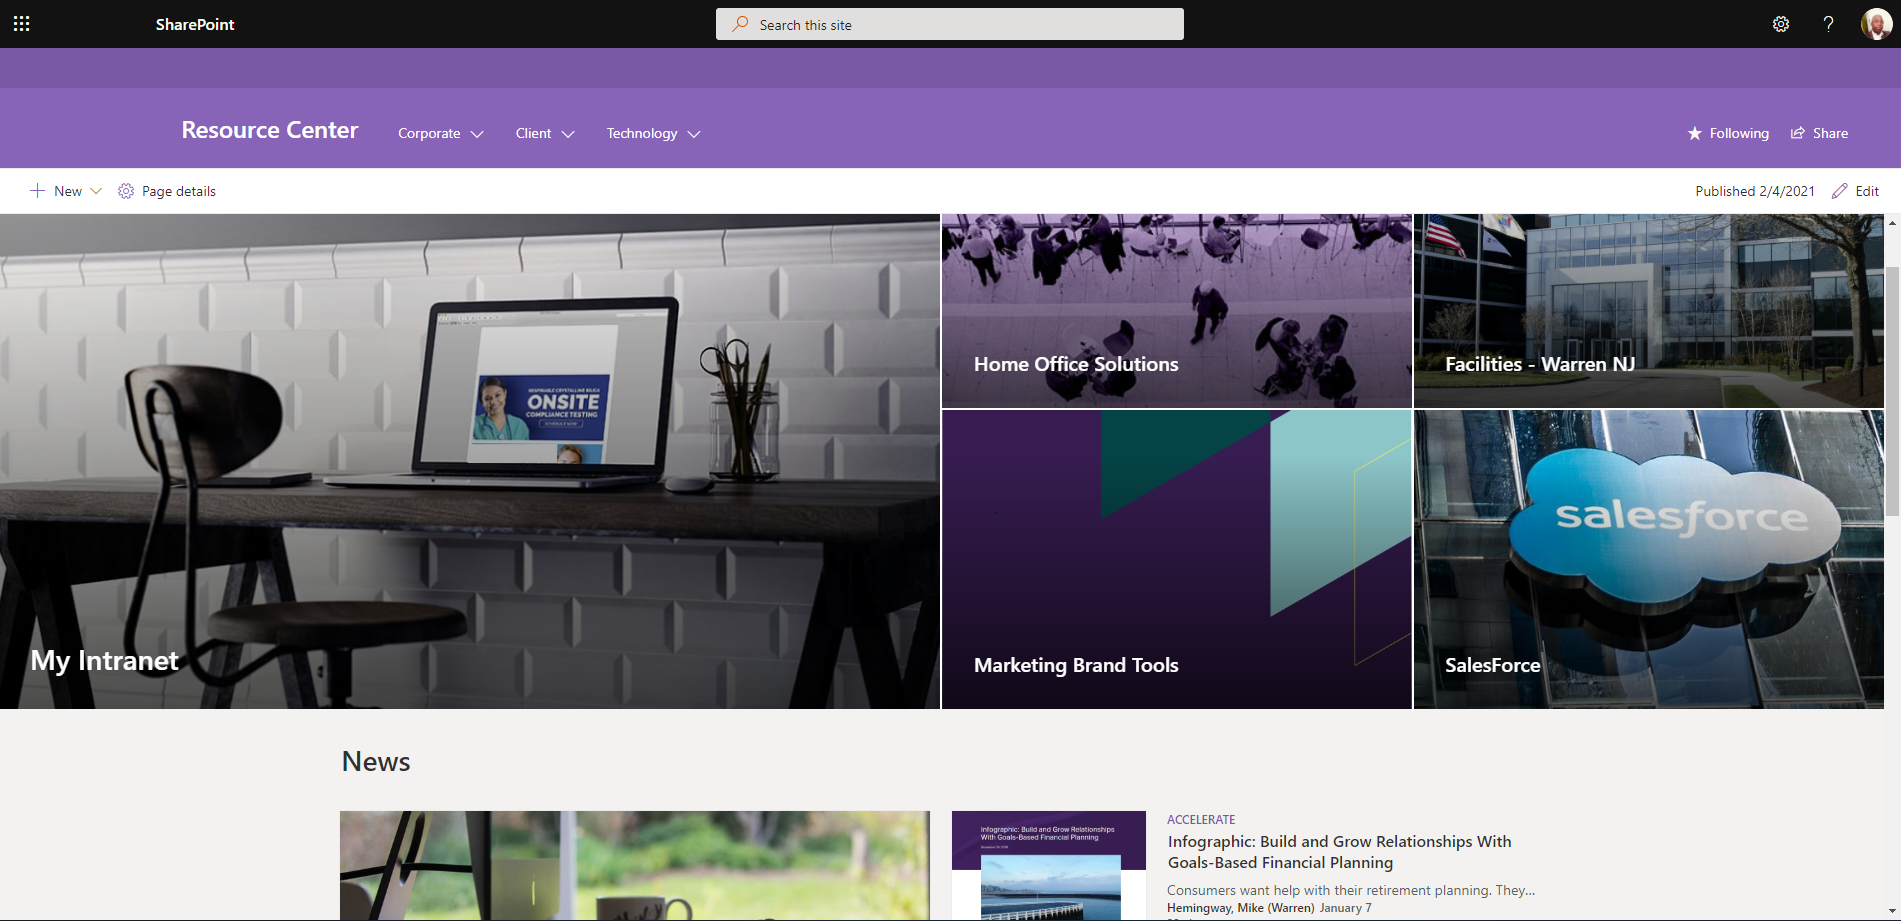
Task: Click the page's vertical scrollbar thumb
Action: (1892, 392)
